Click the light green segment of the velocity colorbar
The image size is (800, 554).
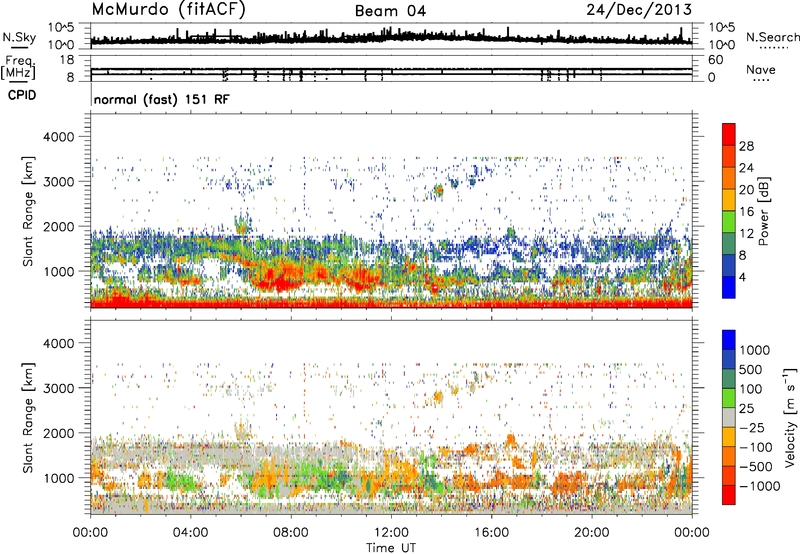pyautogui.click(x=729, y=397)
